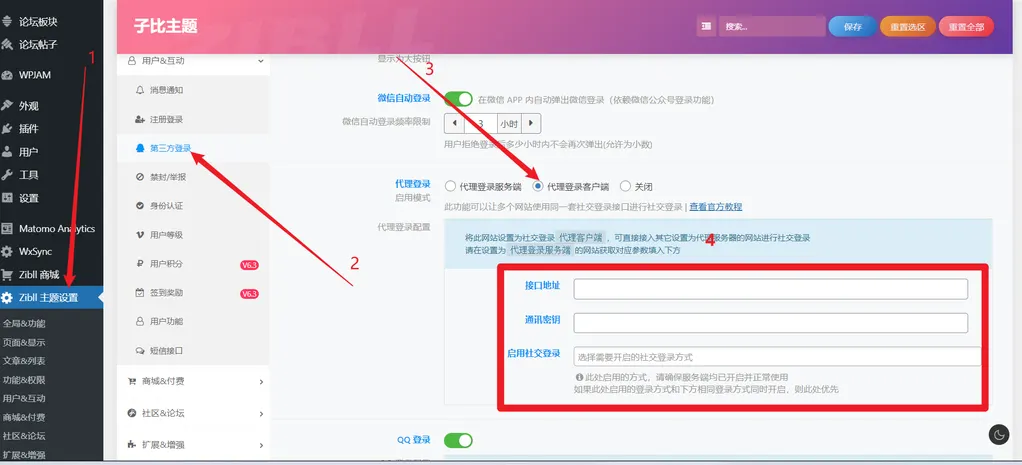Click the 论坛板块 menu icon
Viewport: 1022px width, 465px height.
[7, 22]
